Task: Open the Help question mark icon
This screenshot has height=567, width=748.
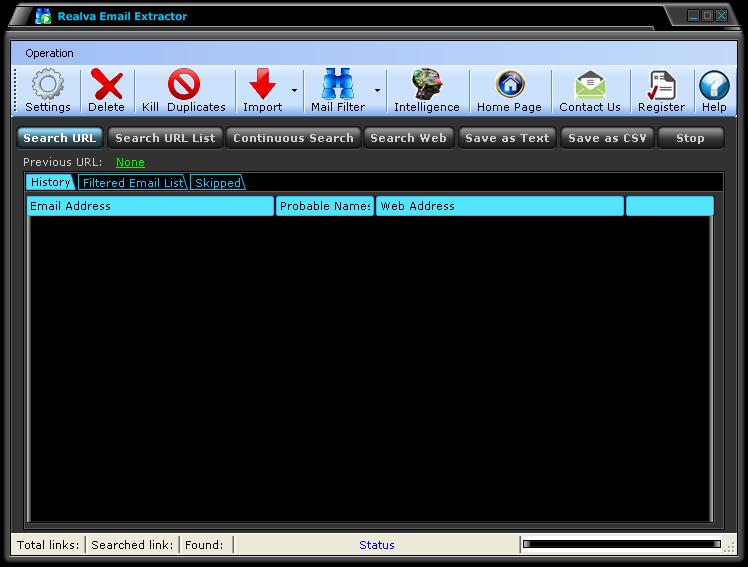Action: point(714,91)
